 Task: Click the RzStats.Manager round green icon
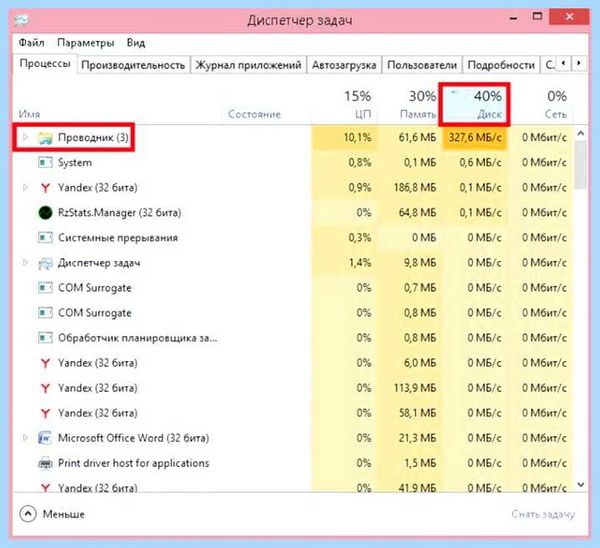pos(45,213)
